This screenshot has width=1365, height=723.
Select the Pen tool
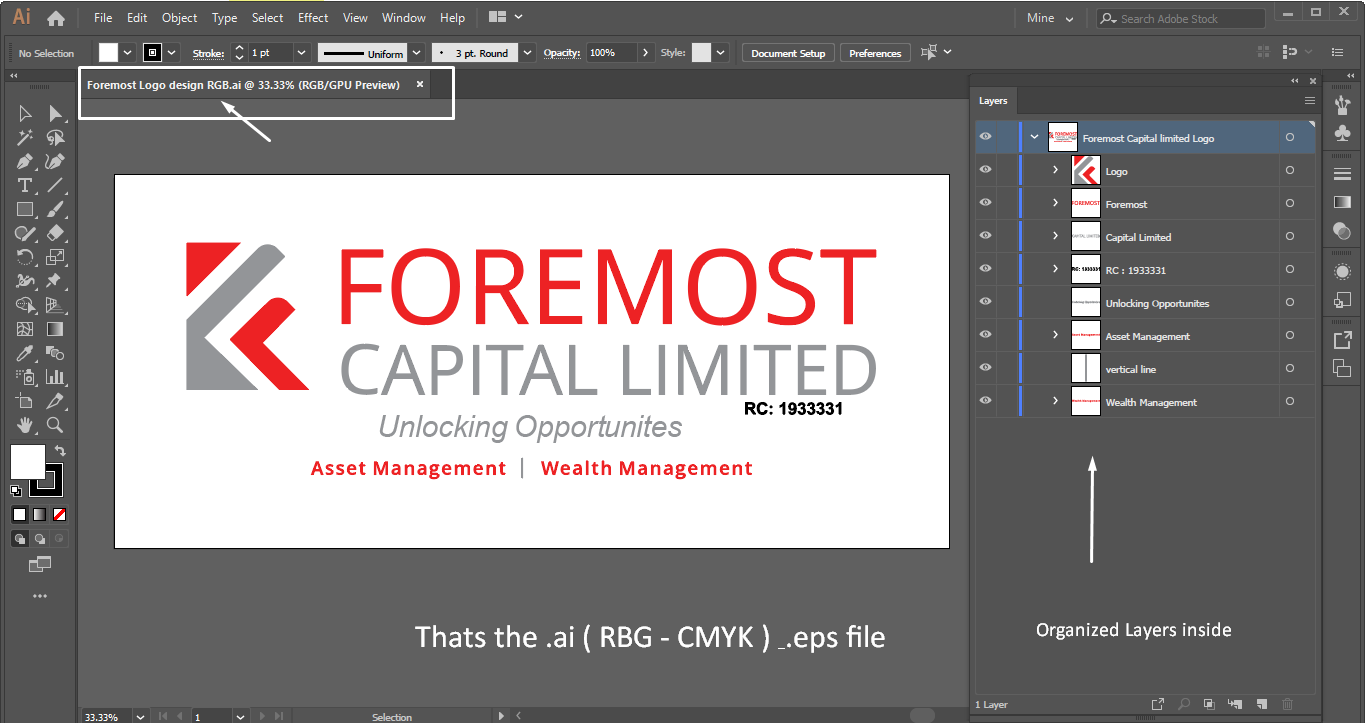(x=25, y=161)
